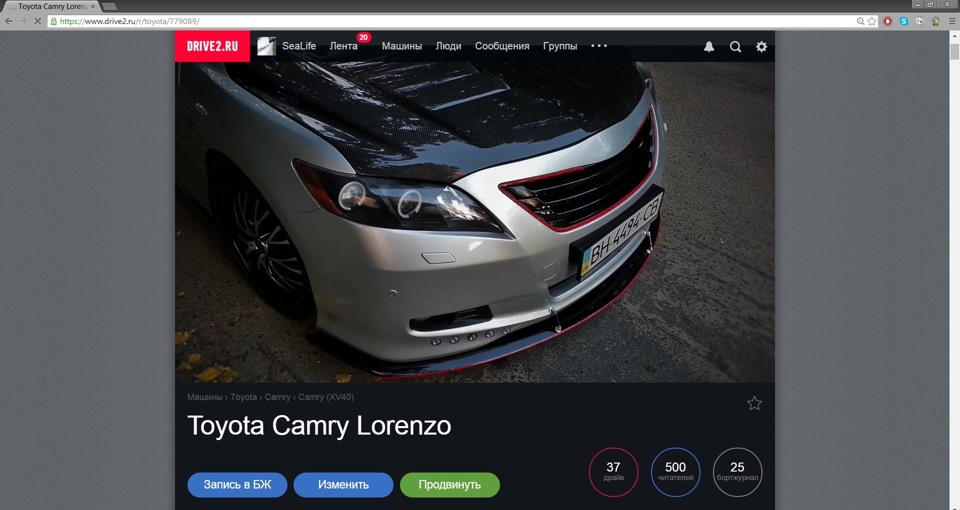This screenshot has width=960, height=510.
Task: Click the green Продвинуть button
Action: (449, 485)
